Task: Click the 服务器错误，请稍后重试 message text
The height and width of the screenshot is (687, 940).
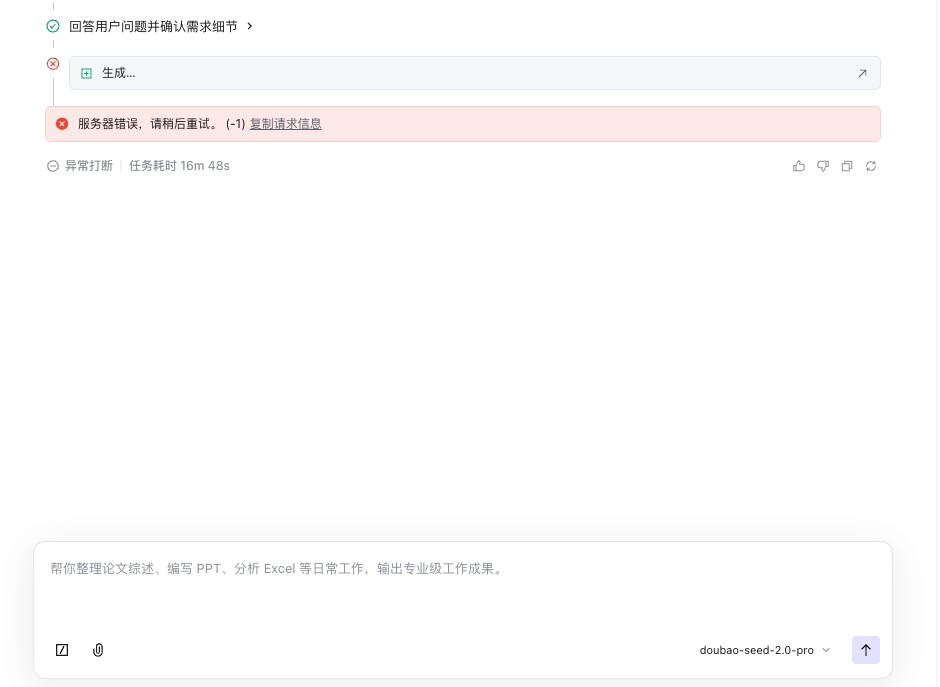Action: 147,123
